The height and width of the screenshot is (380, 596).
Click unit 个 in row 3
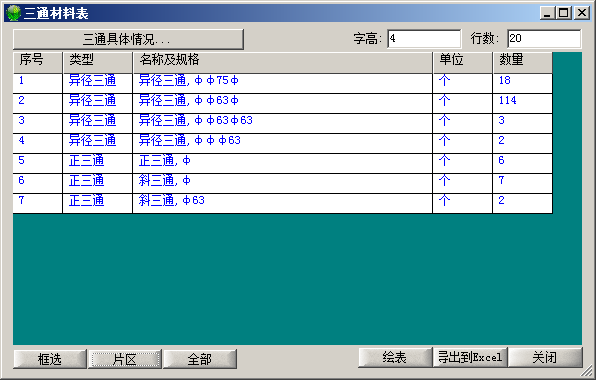click(463, 124)
